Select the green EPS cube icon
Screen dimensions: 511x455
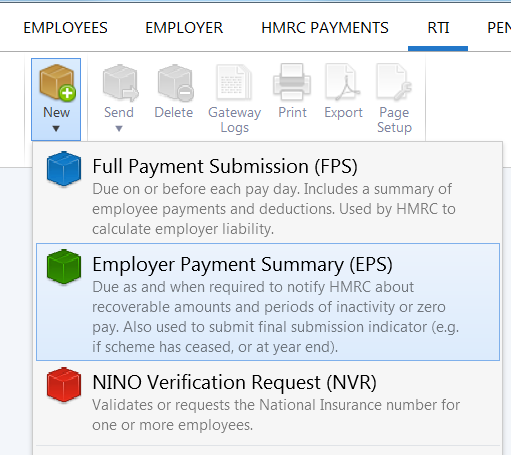(x=64, y=266)
